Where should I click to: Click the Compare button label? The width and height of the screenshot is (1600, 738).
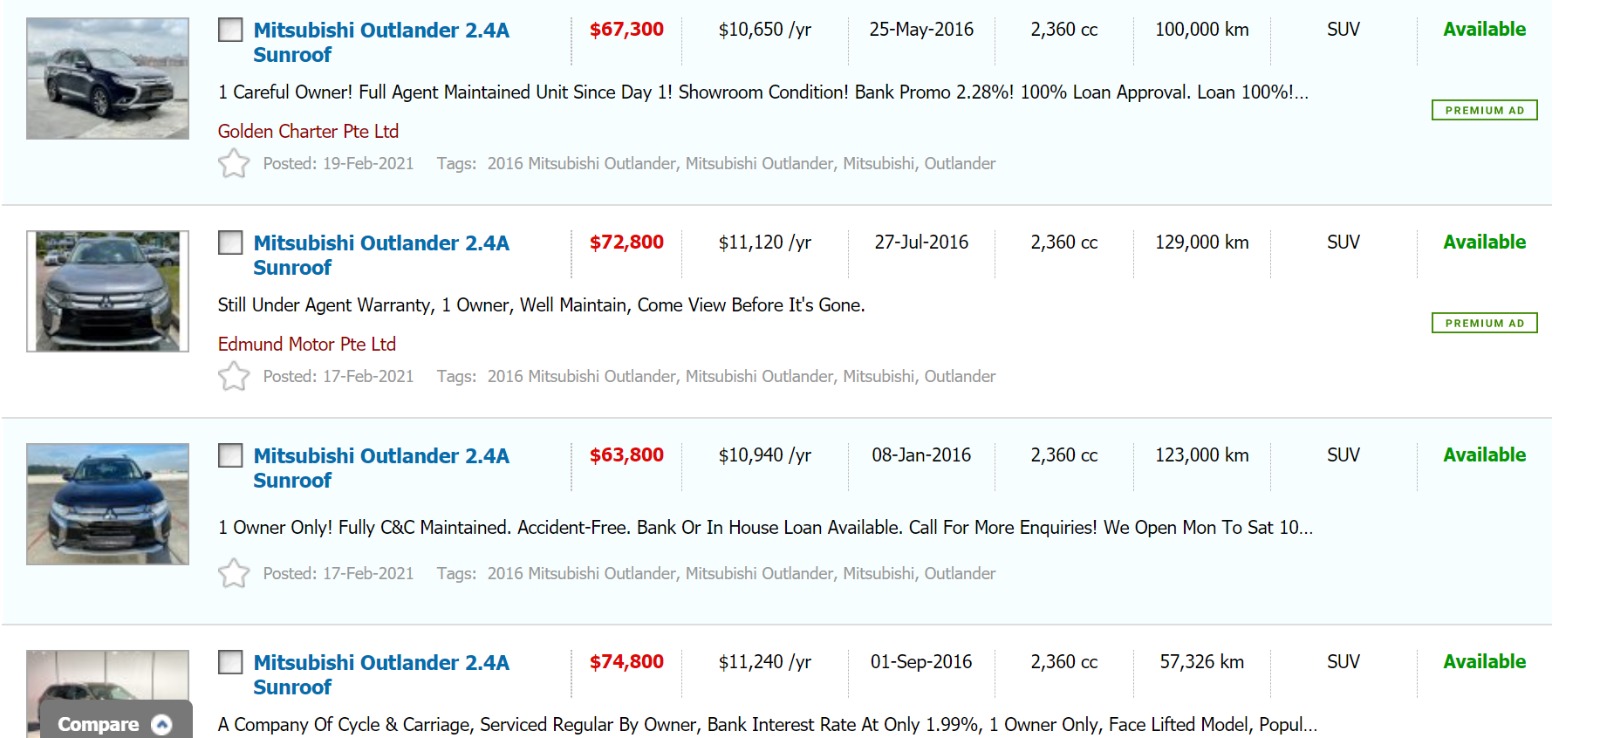click(x=98, y=724)
